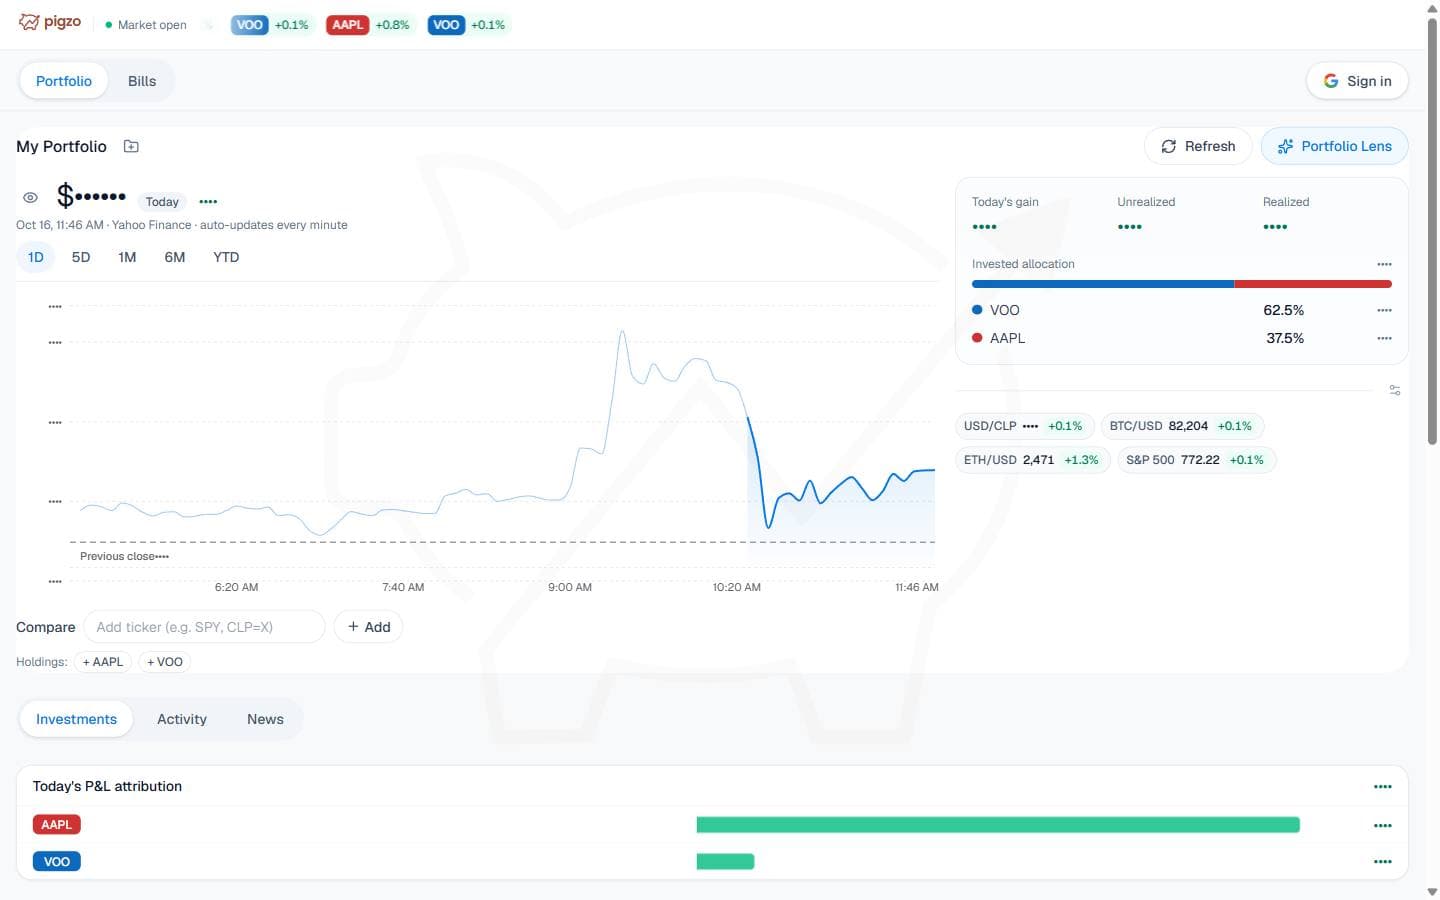The height and width of the screenshot is (900, 1440).
Task: Open the Investments tab
Action: [76, 719]
